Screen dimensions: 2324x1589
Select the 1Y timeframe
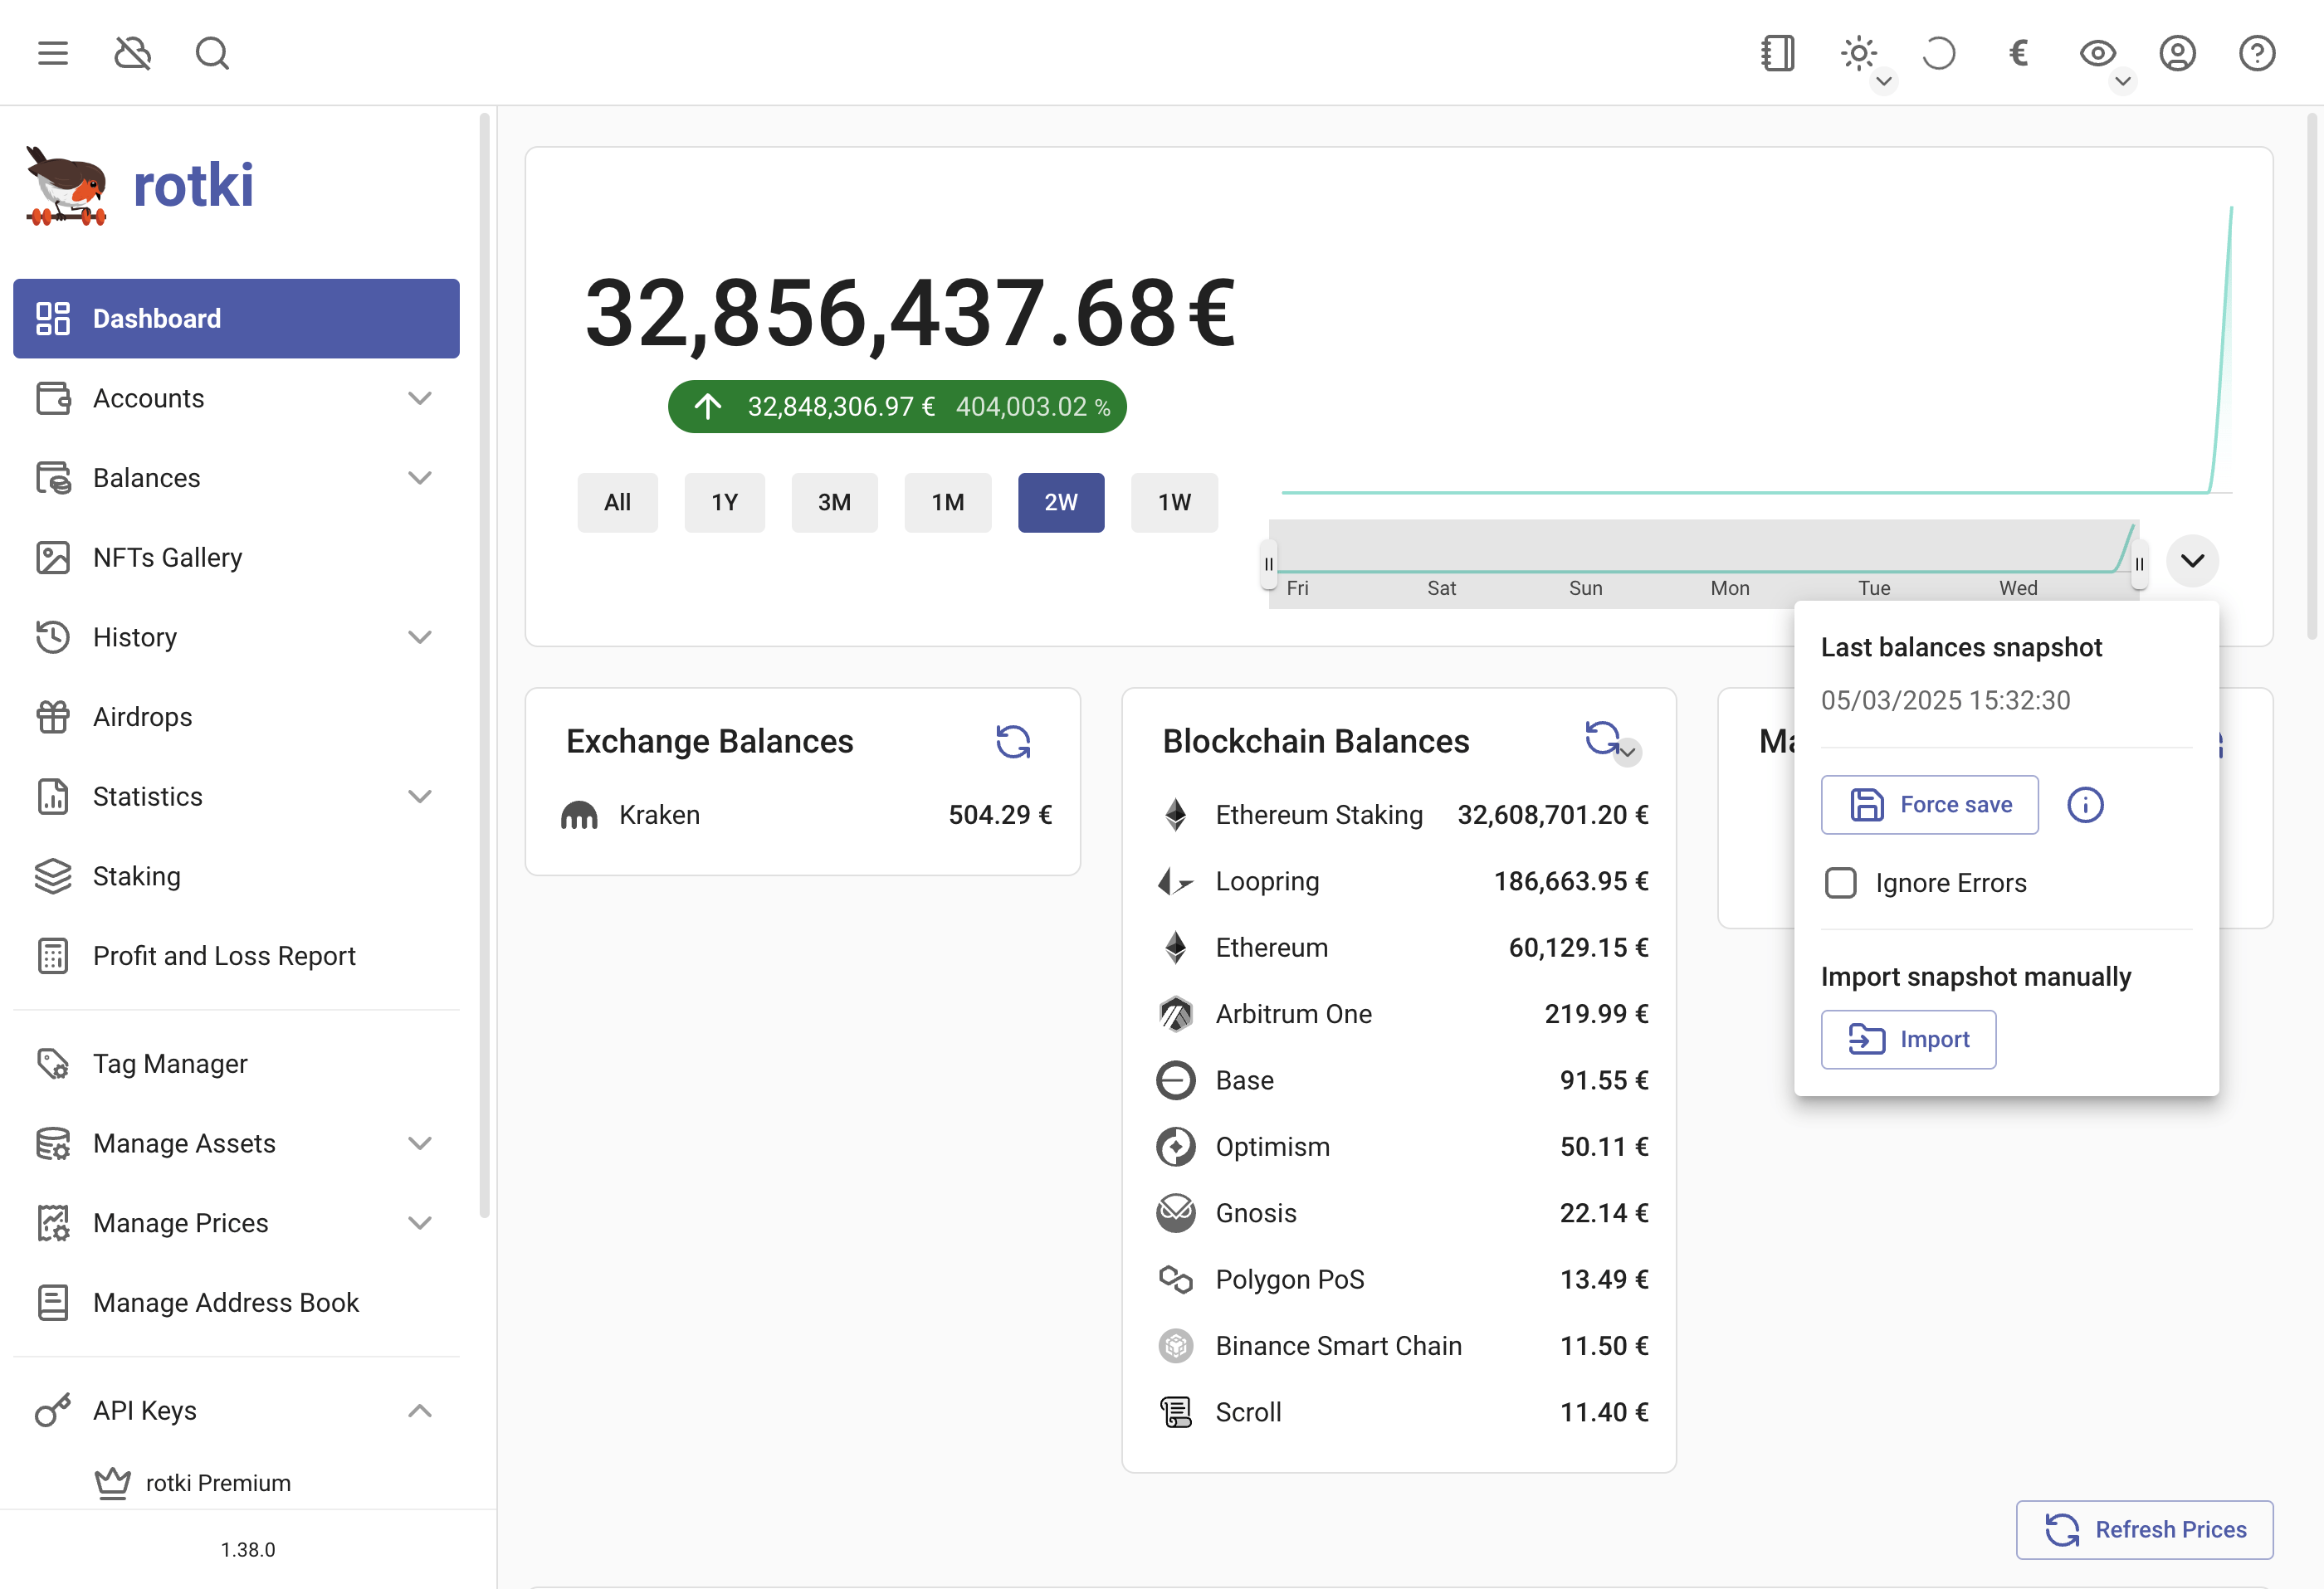pos(724,502)
